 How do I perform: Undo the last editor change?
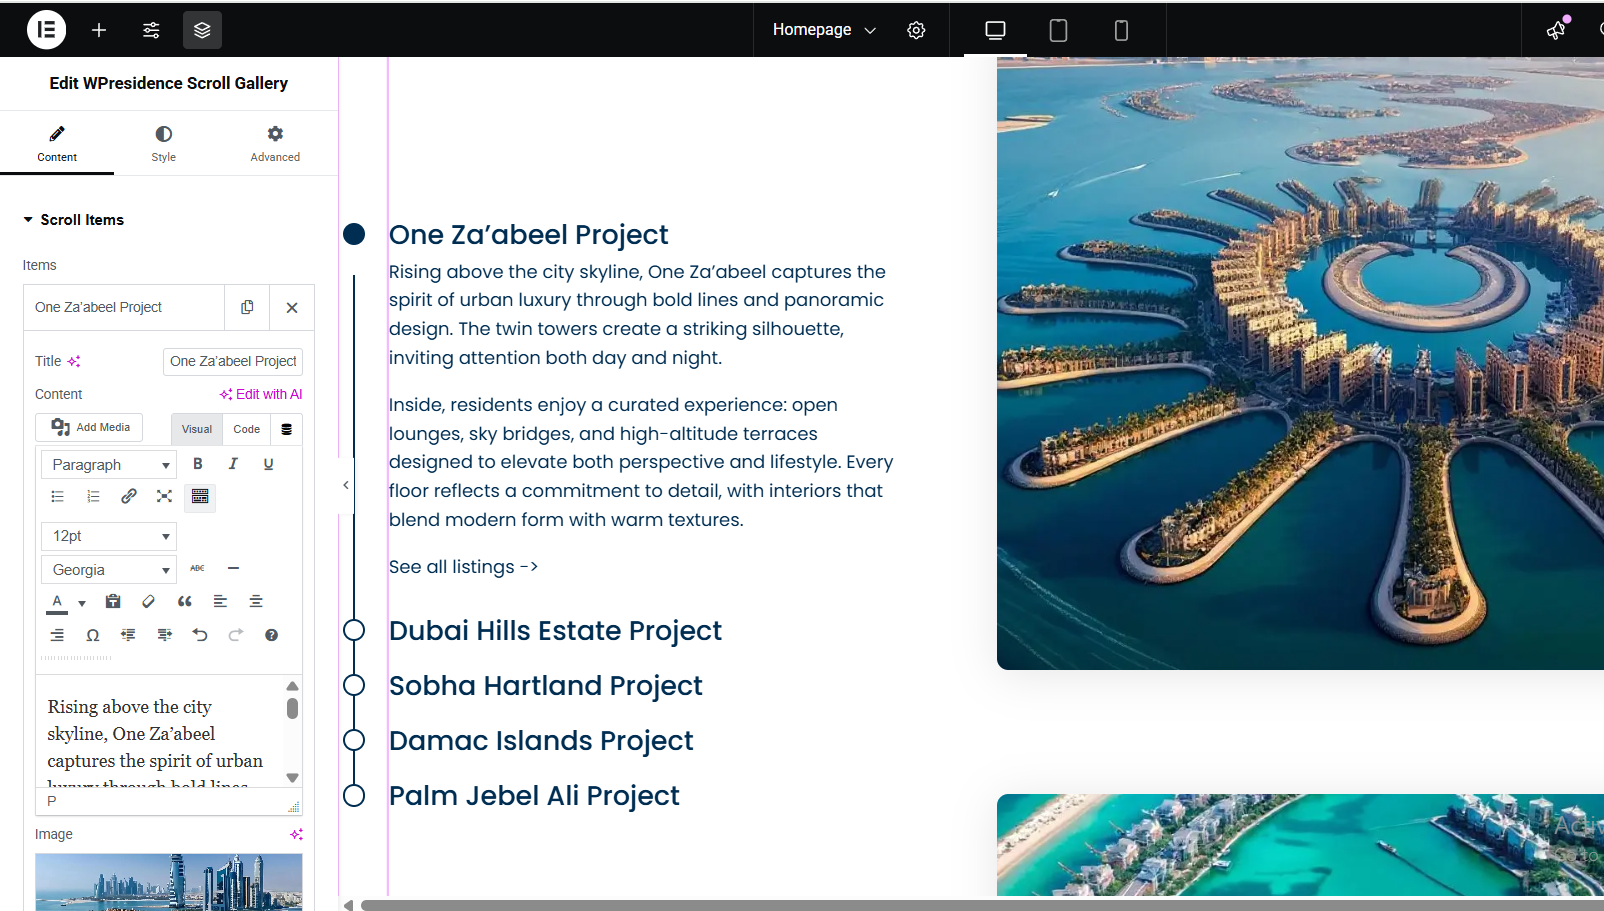pos(200,635)
